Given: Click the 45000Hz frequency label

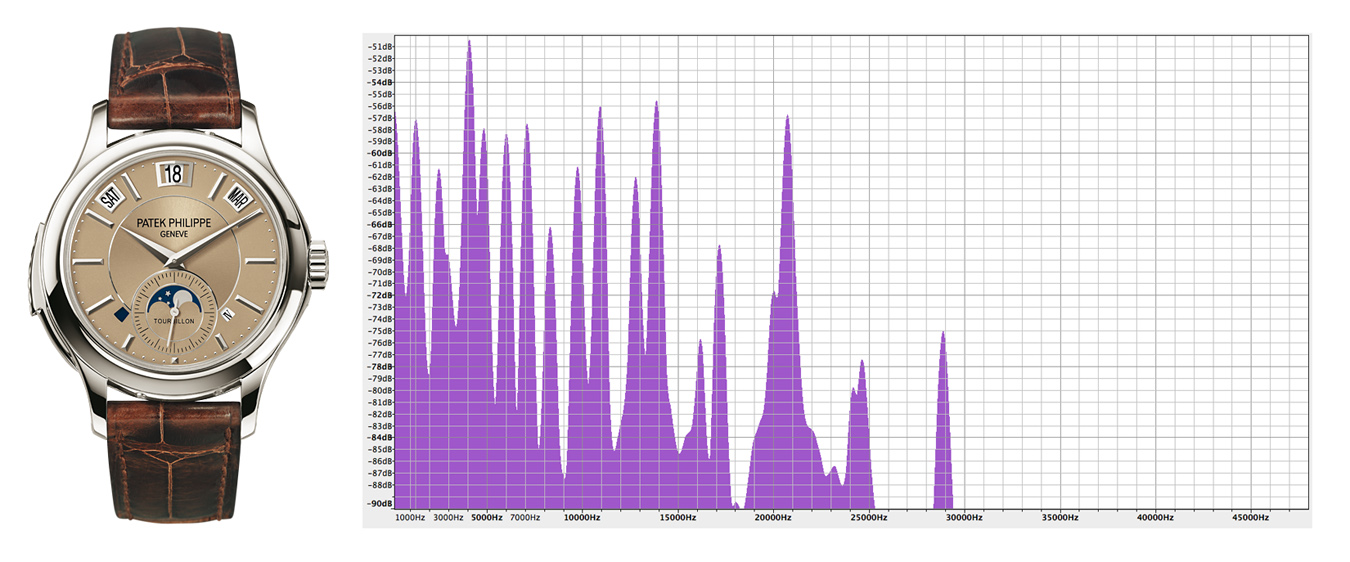Looking at the screenshot, I should point(1250,518).
